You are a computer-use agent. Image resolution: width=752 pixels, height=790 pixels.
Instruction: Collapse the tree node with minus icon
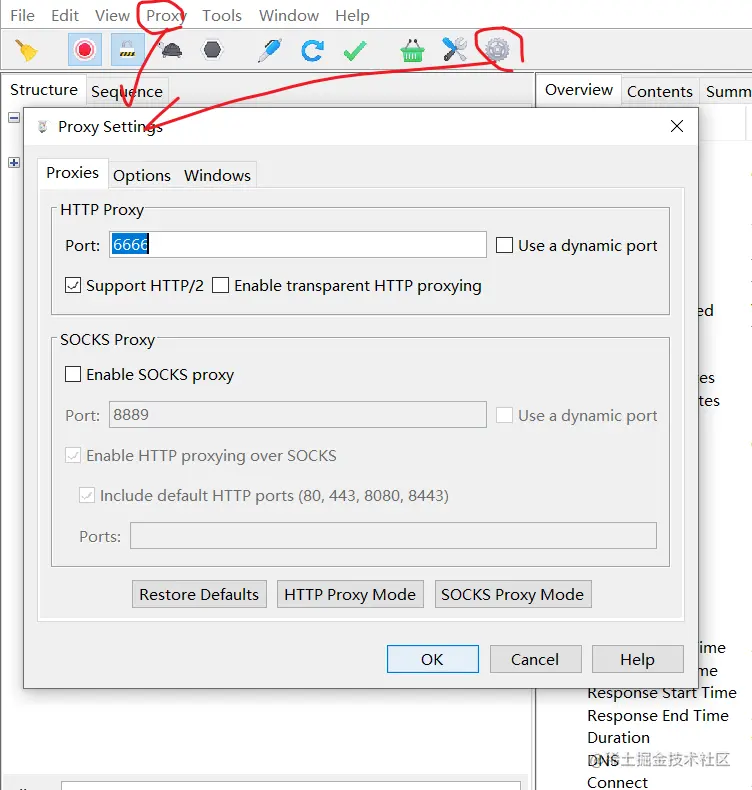tap(14, 118)
